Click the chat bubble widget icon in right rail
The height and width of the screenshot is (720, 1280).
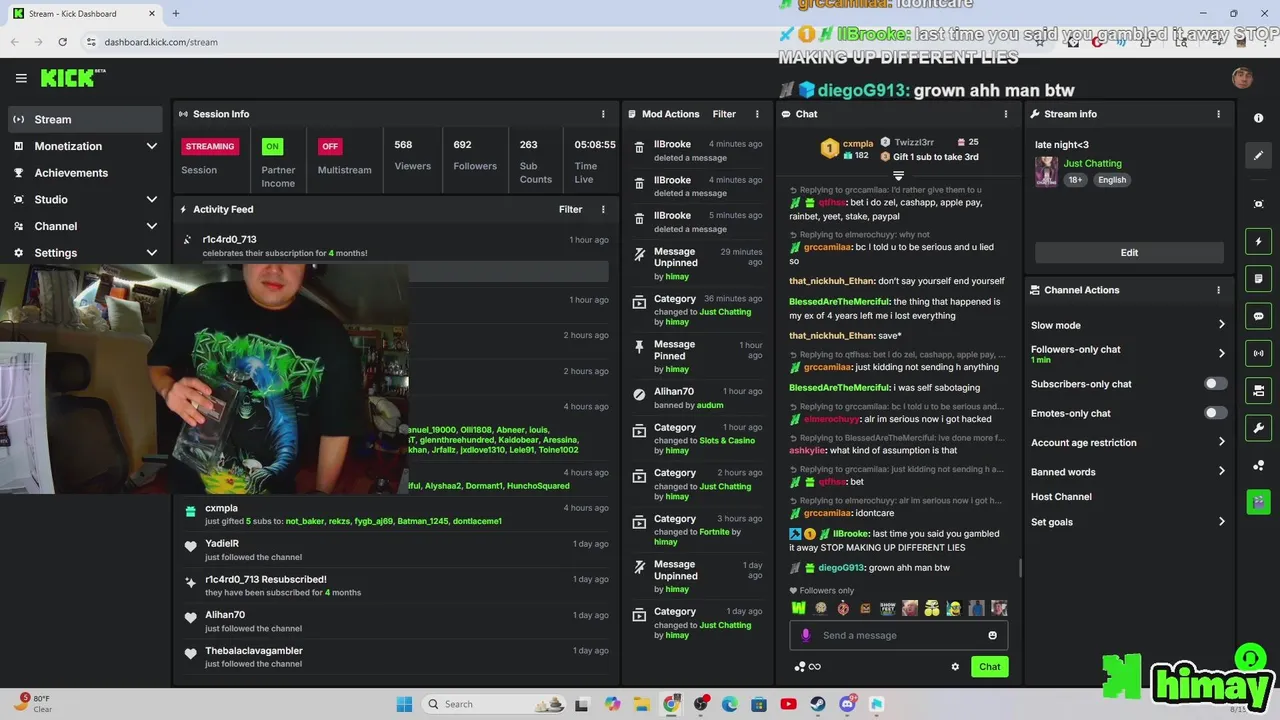click(x=1258, y=316)
